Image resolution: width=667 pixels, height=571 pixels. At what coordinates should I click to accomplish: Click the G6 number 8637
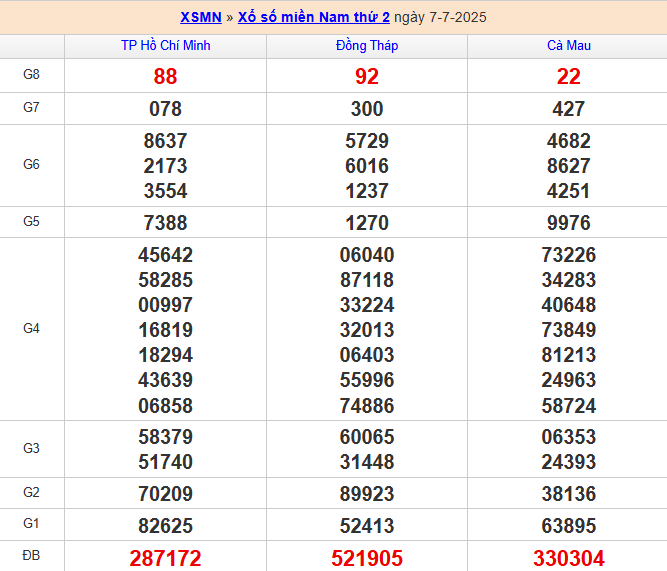click(x=165, y=141)
